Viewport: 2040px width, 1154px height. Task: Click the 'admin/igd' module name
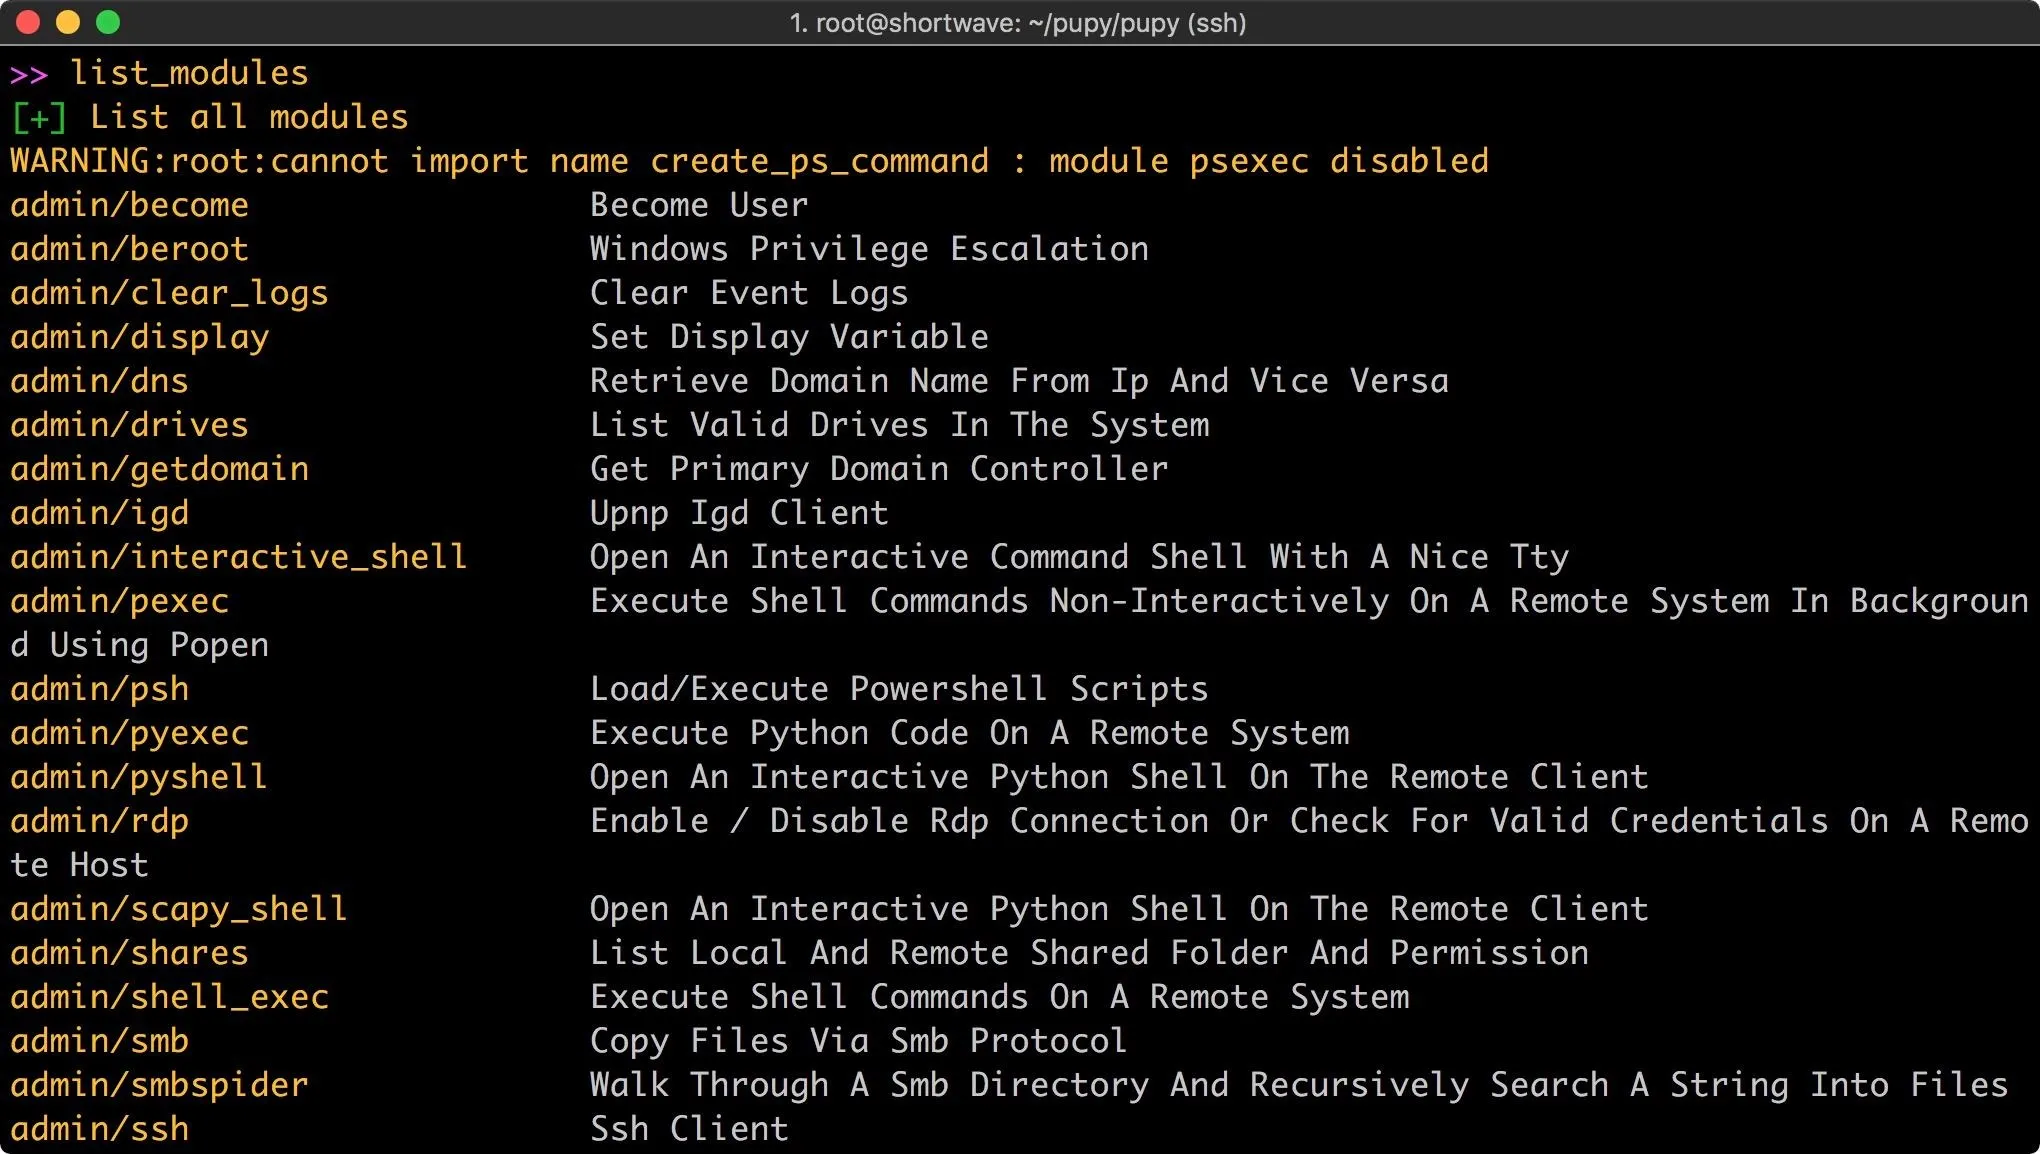[99, 513]
